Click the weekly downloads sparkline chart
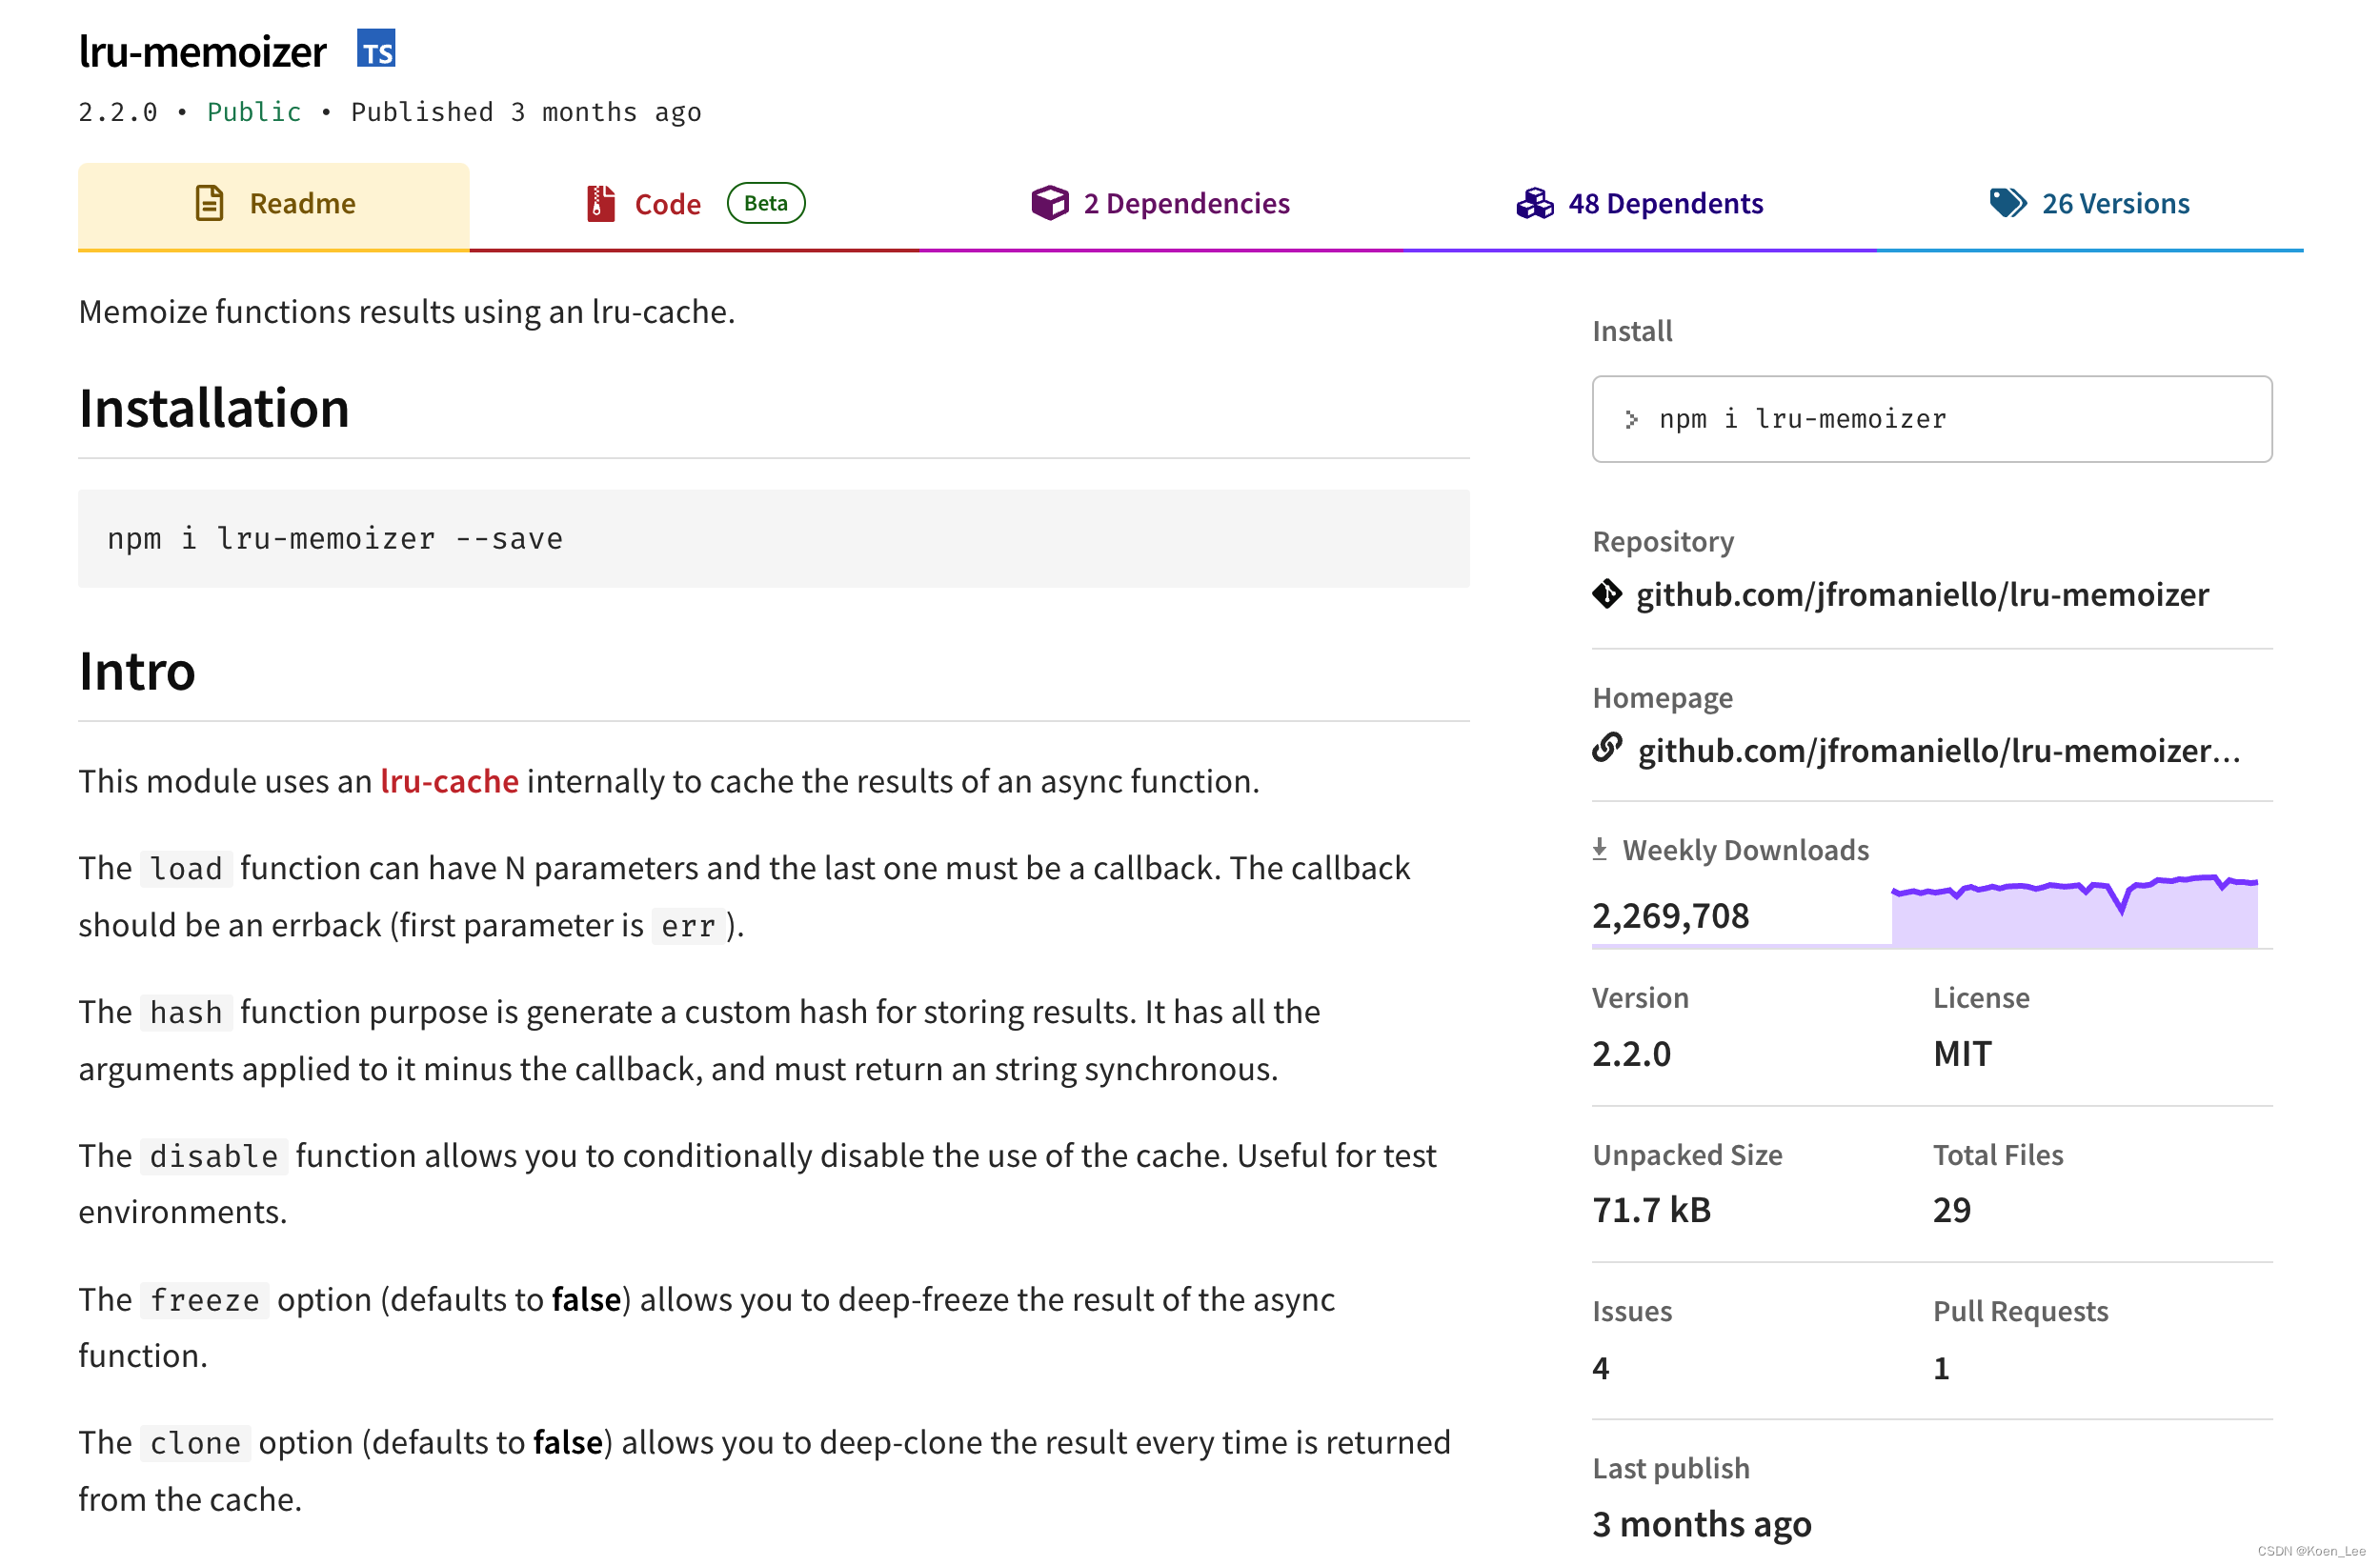The width and height of the screenshot is (2380, 1566). (2073, 912)
